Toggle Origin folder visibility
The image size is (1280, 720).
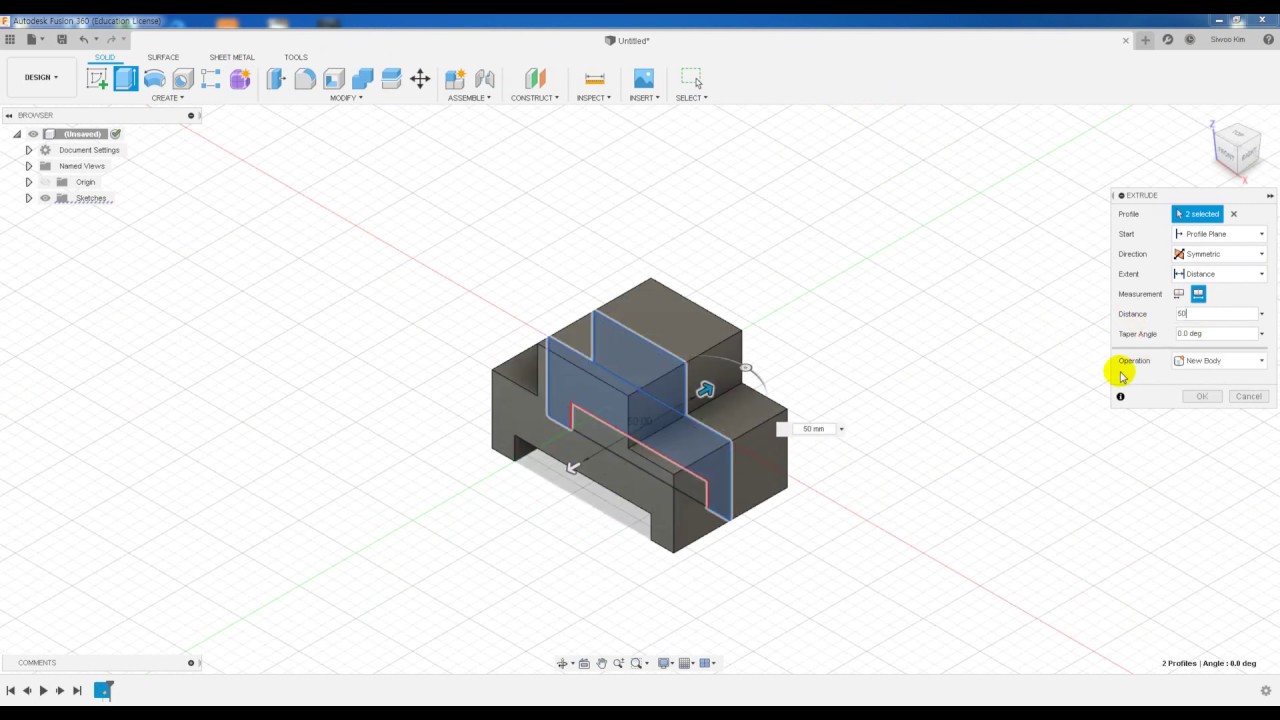pyautogui.click(x=45, y=182)
